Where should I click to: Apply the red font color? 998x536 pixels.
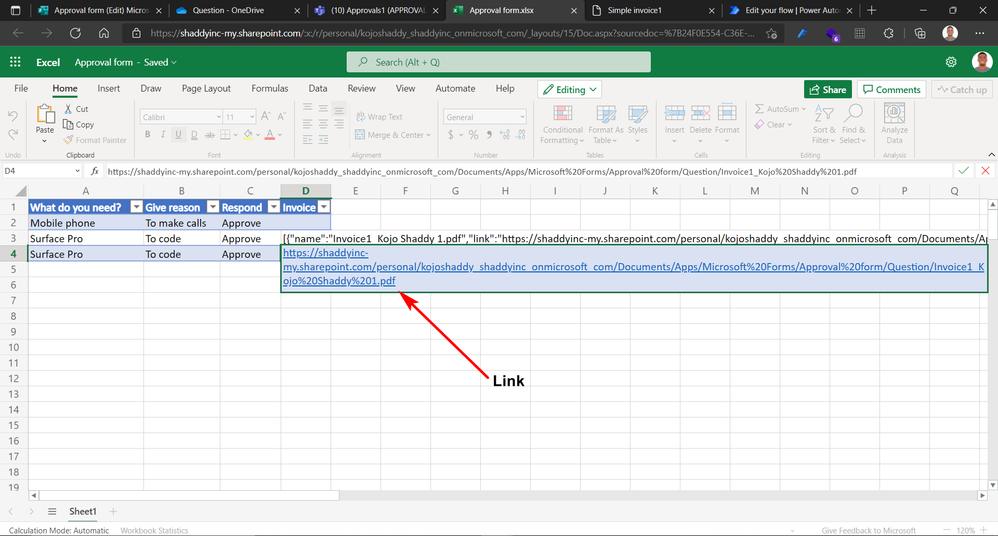[269, 134]
